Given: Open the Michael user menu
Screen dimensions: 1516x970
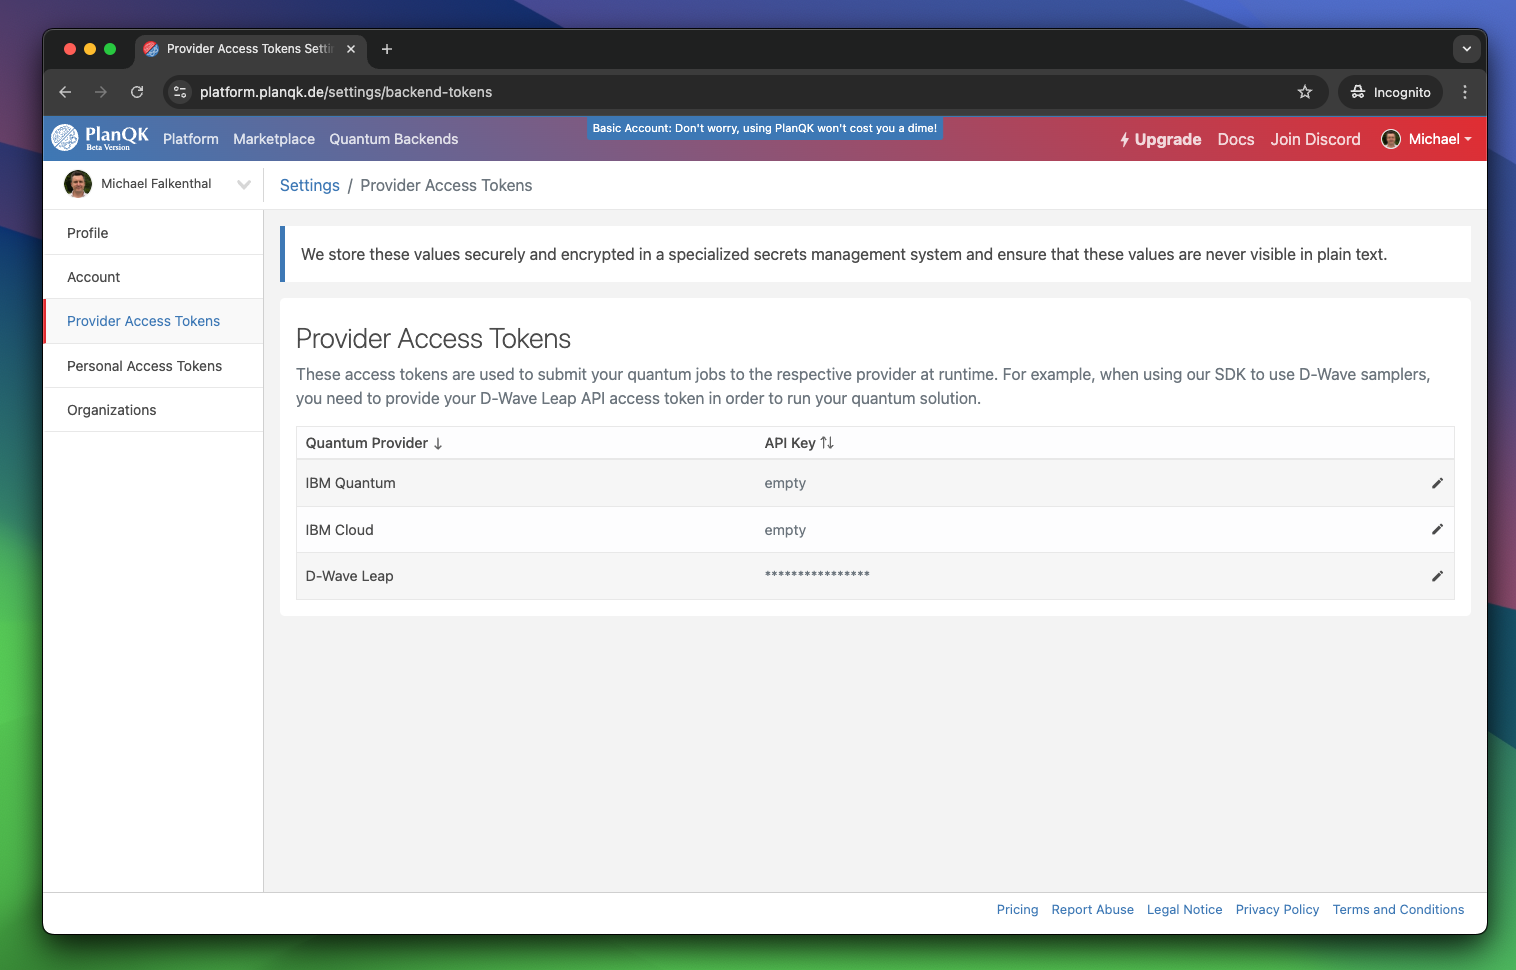Looking at the screenshot, I should [1427, 139].
